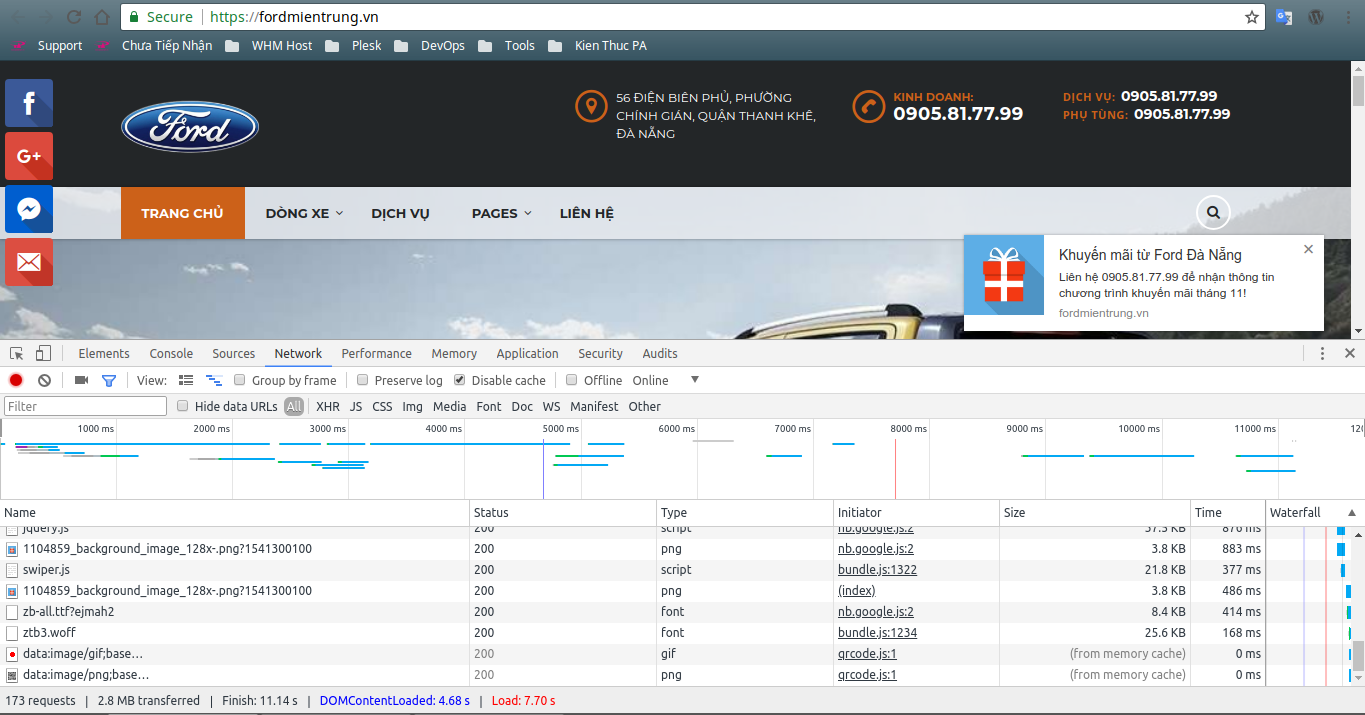
Task: Click the browser home button
Action: (102, 17)
